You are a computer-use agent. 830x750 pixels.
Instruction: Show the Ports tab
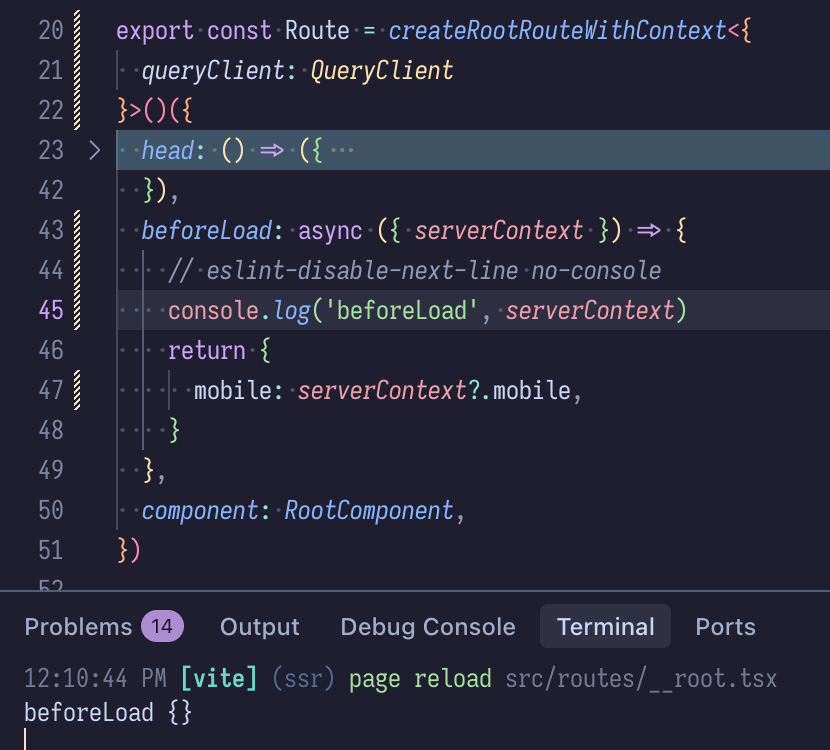coord(725,627)
